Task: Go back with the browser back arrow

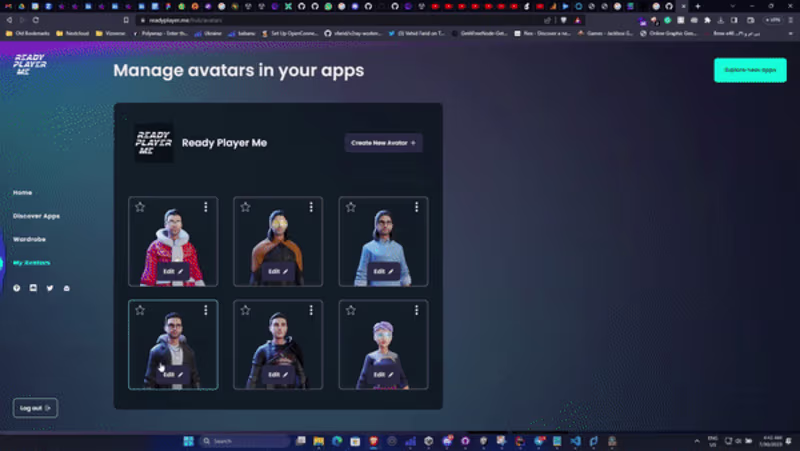Action: click(x=9, y=20)
